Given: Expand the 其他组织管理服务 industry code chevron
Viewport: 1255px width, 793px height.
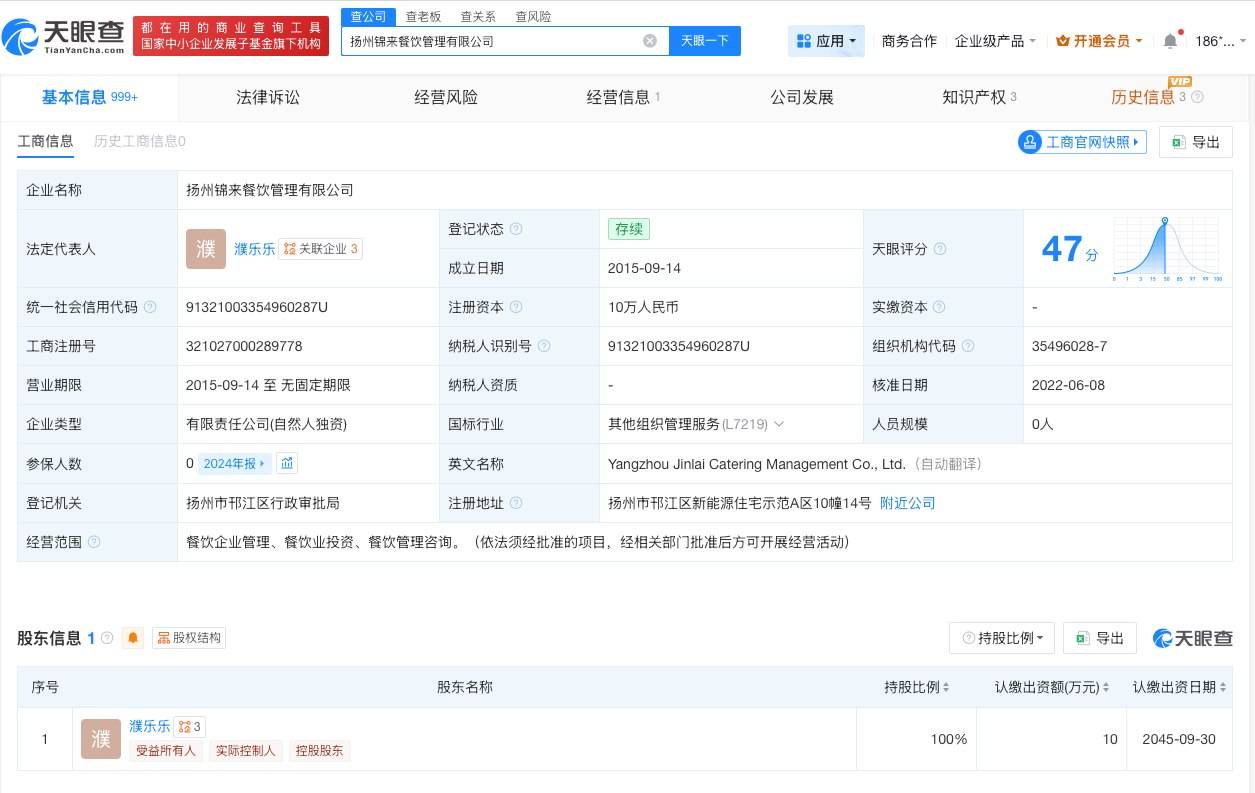Looking at the screenshot, I should [779, 423].
